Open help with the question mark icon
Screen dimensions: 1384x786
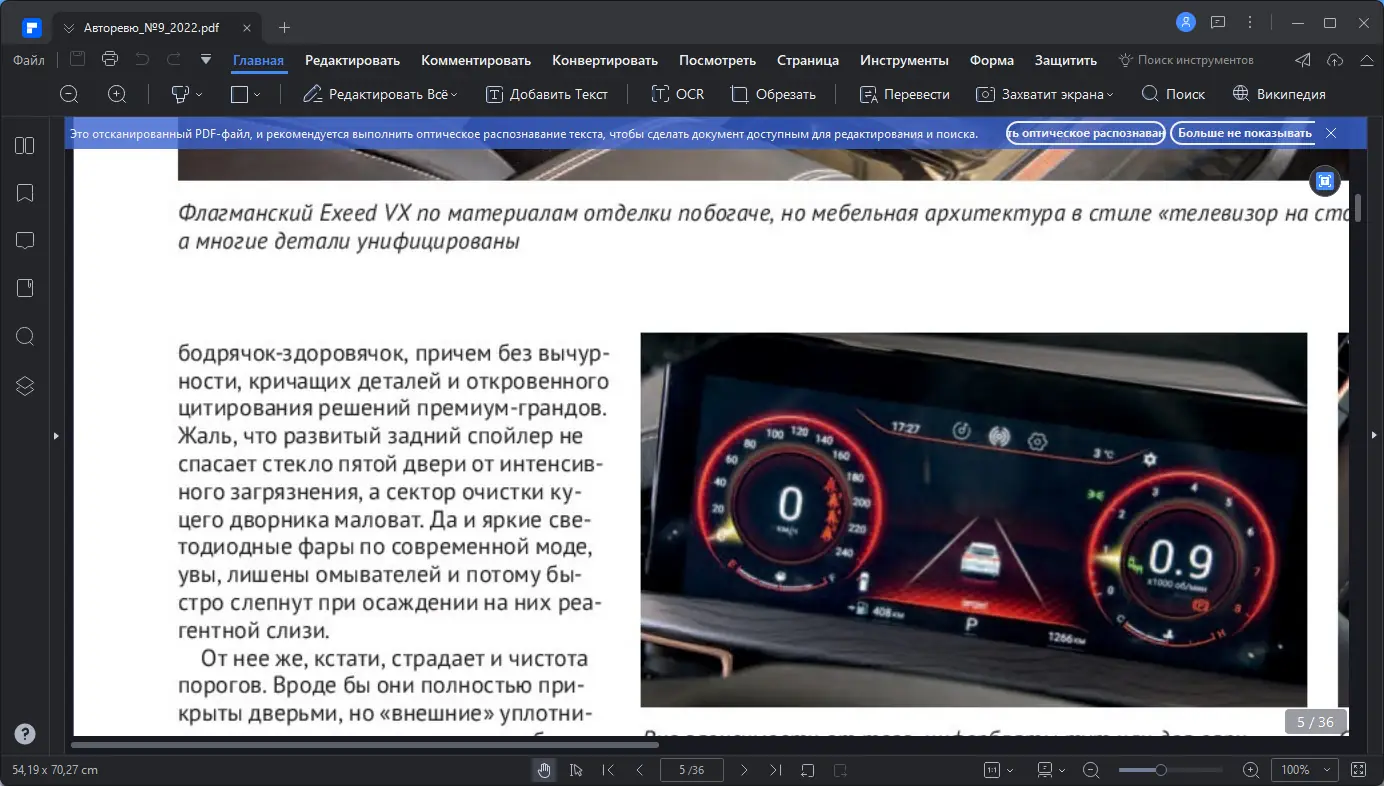25,735
